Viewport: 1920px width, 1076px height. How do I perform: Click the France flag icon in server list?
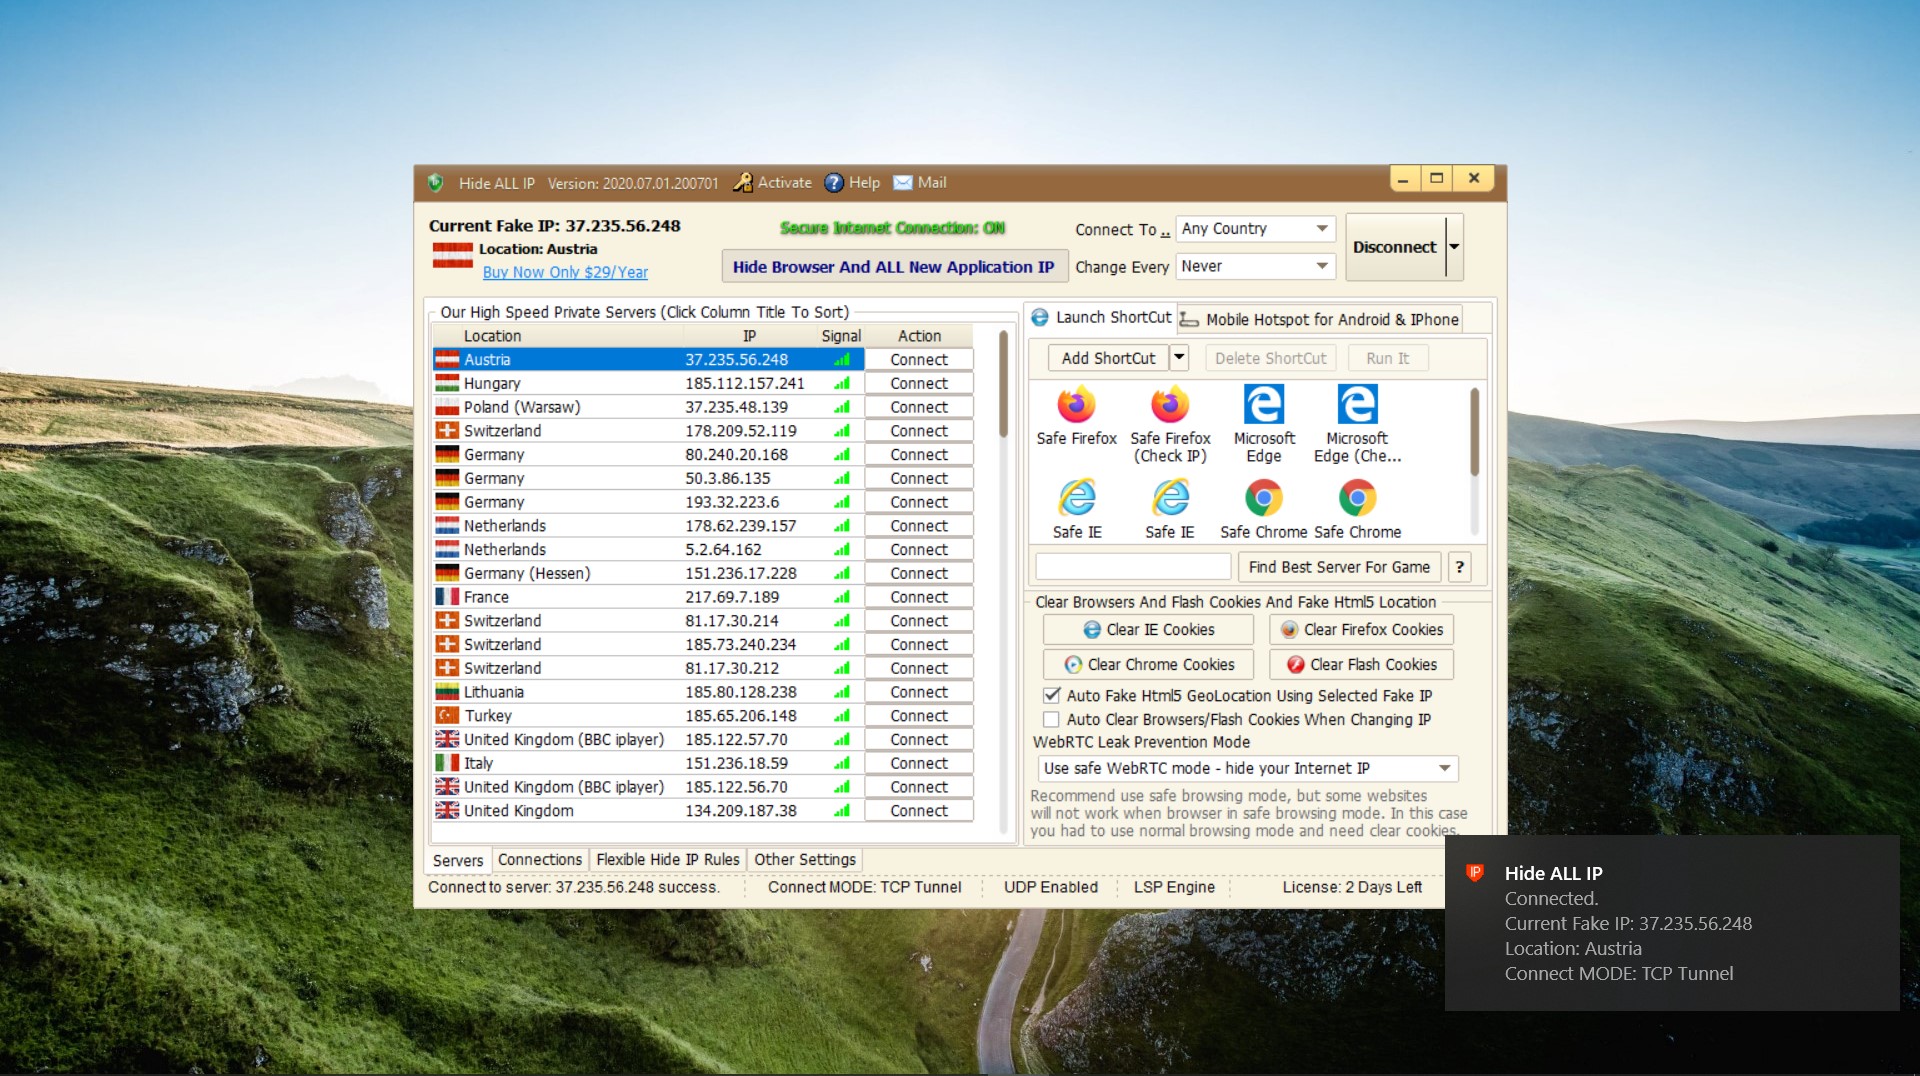tap(447, 597)
